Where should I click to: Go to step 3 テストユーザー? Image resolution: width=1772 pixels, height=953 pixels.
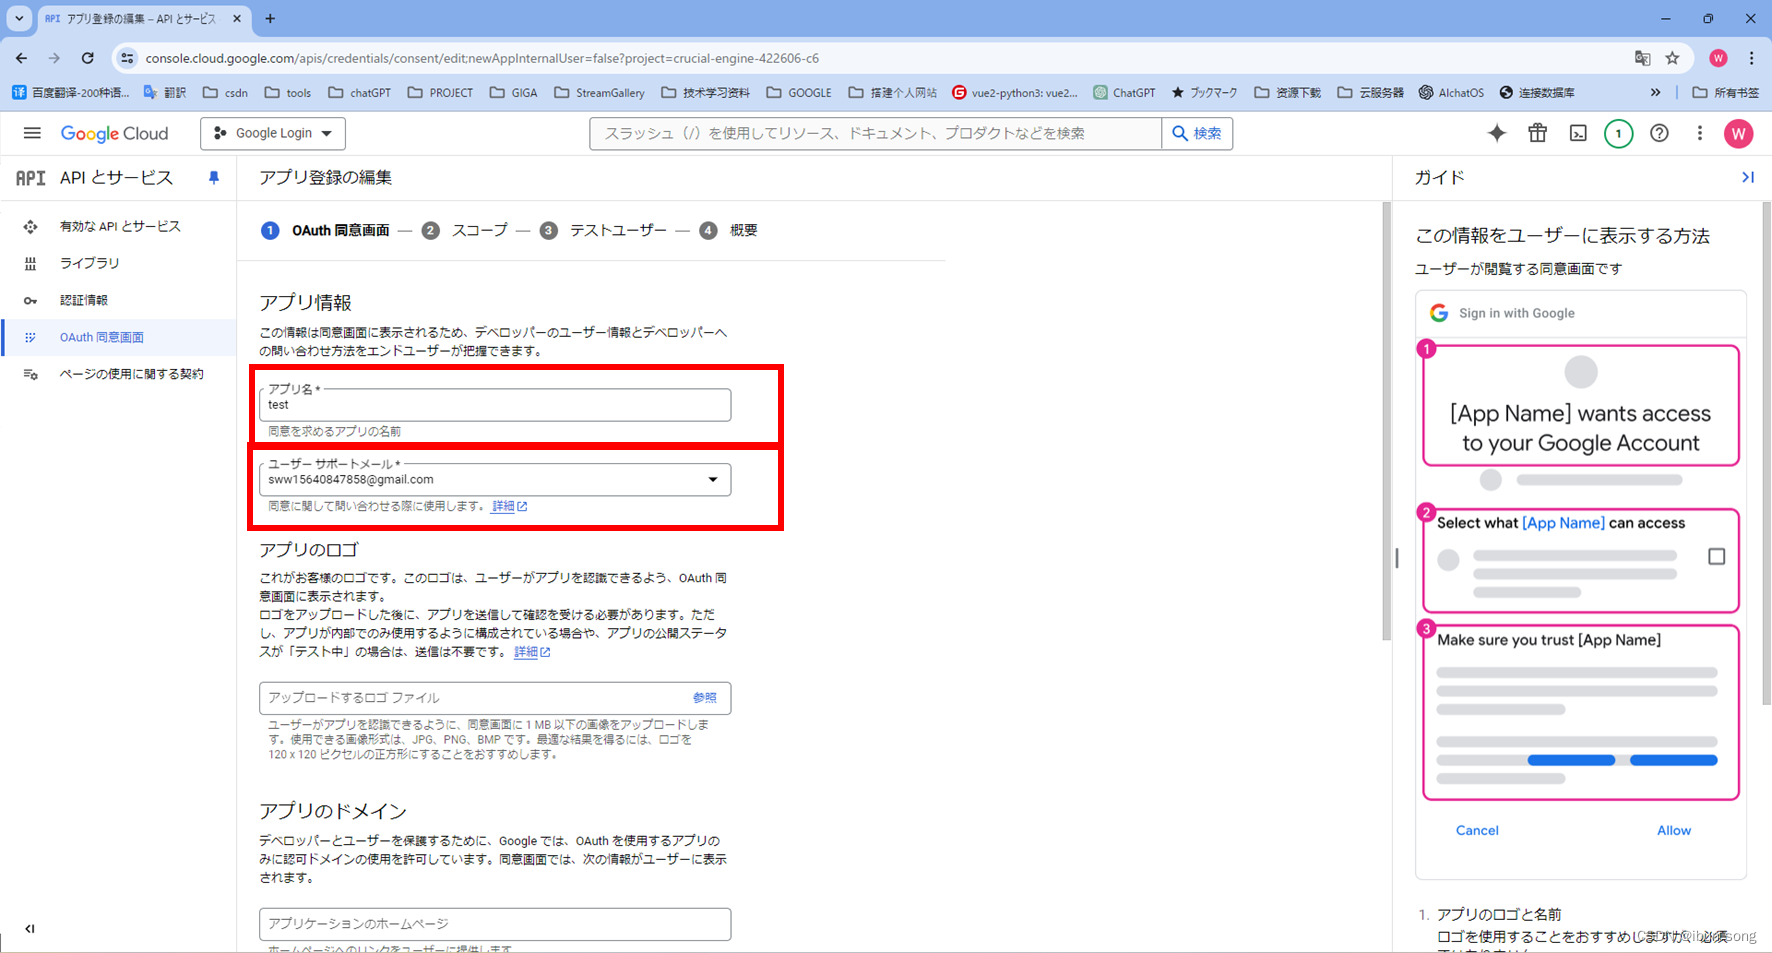click(x=604, y=230)
